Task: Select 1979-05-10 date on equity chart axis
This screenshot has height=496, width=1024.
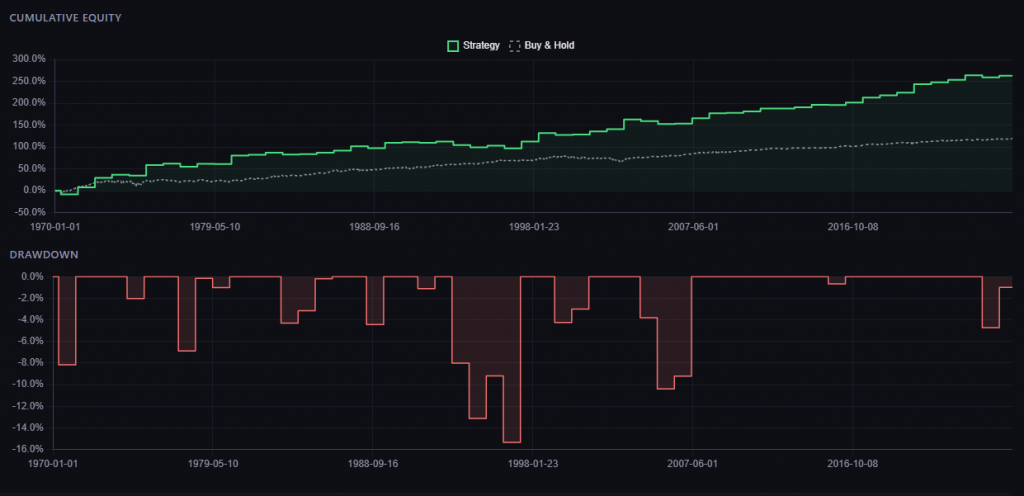Action: tap(214, 226)
